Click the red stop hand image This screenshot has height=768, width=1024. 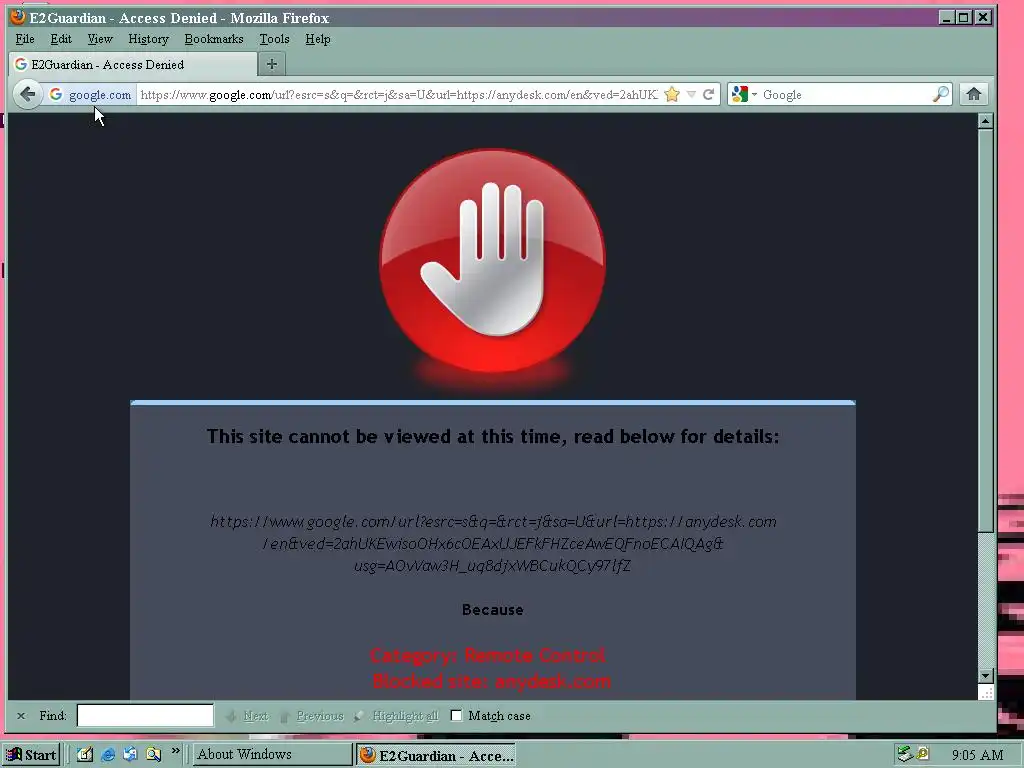pos(492,261)
